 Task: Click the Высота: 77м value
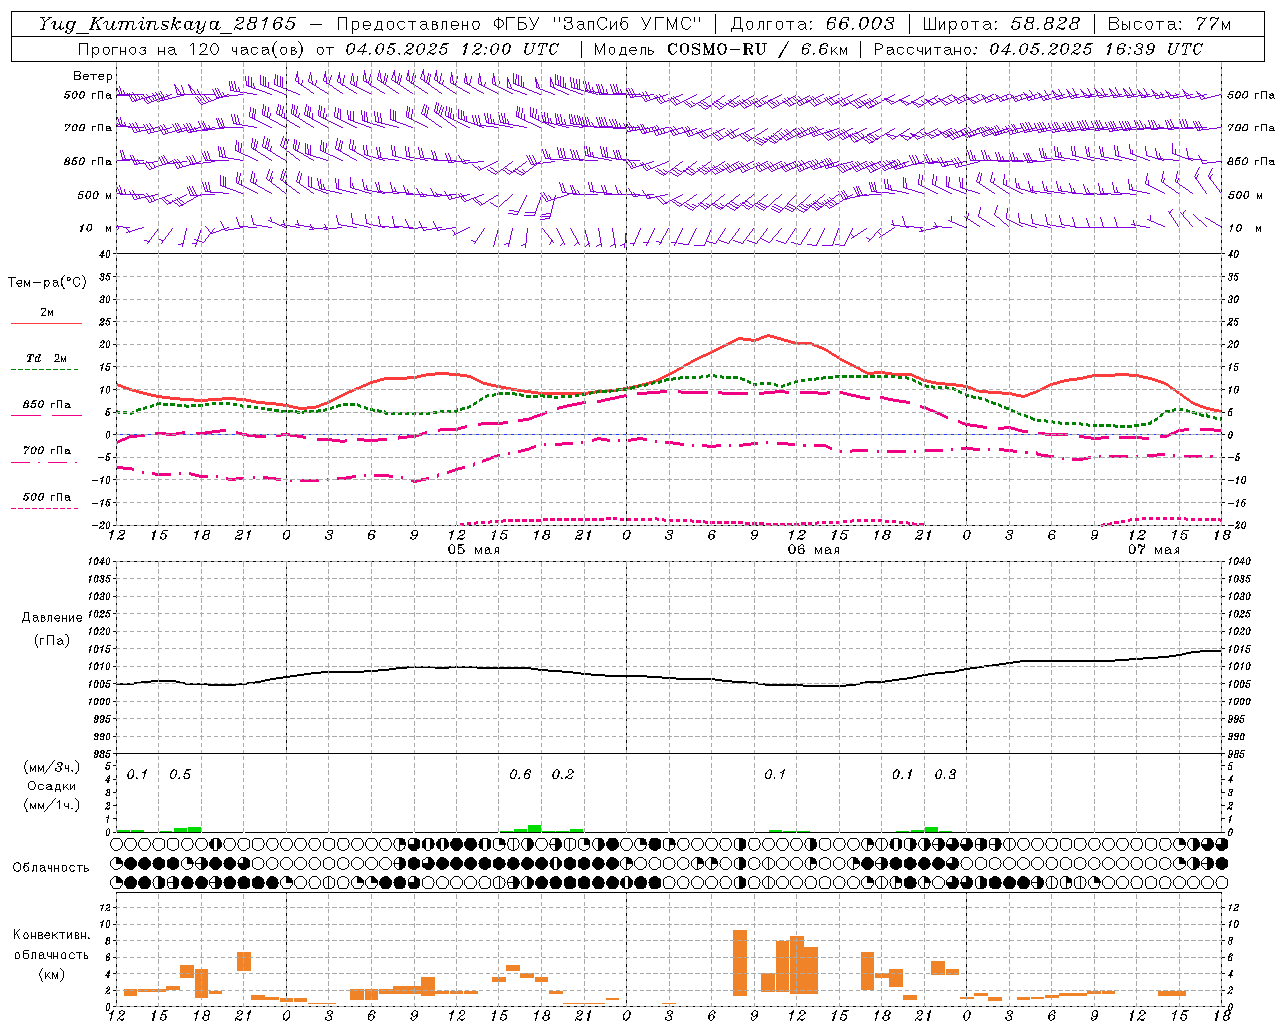point(1169,24)
